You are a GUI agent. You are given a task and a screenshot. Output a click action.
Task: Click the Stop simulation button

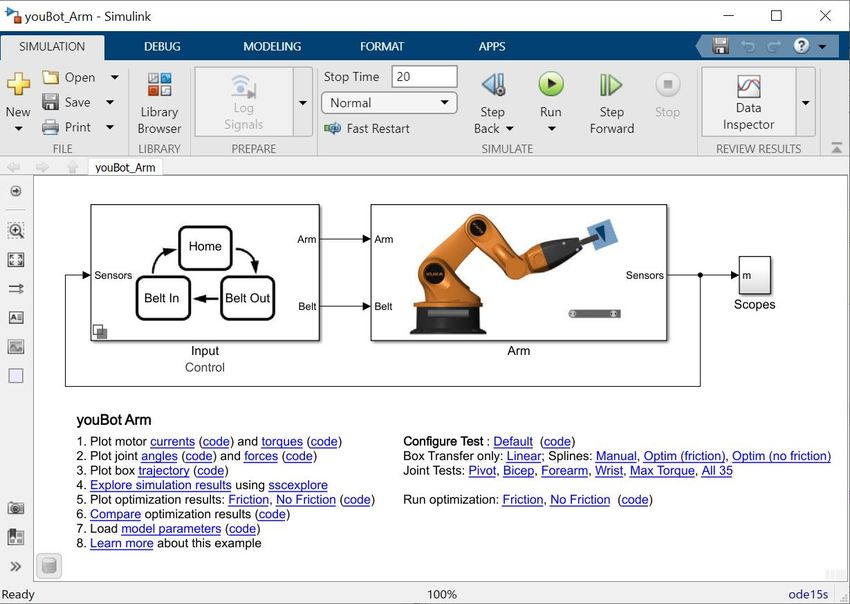click(667, 97)
